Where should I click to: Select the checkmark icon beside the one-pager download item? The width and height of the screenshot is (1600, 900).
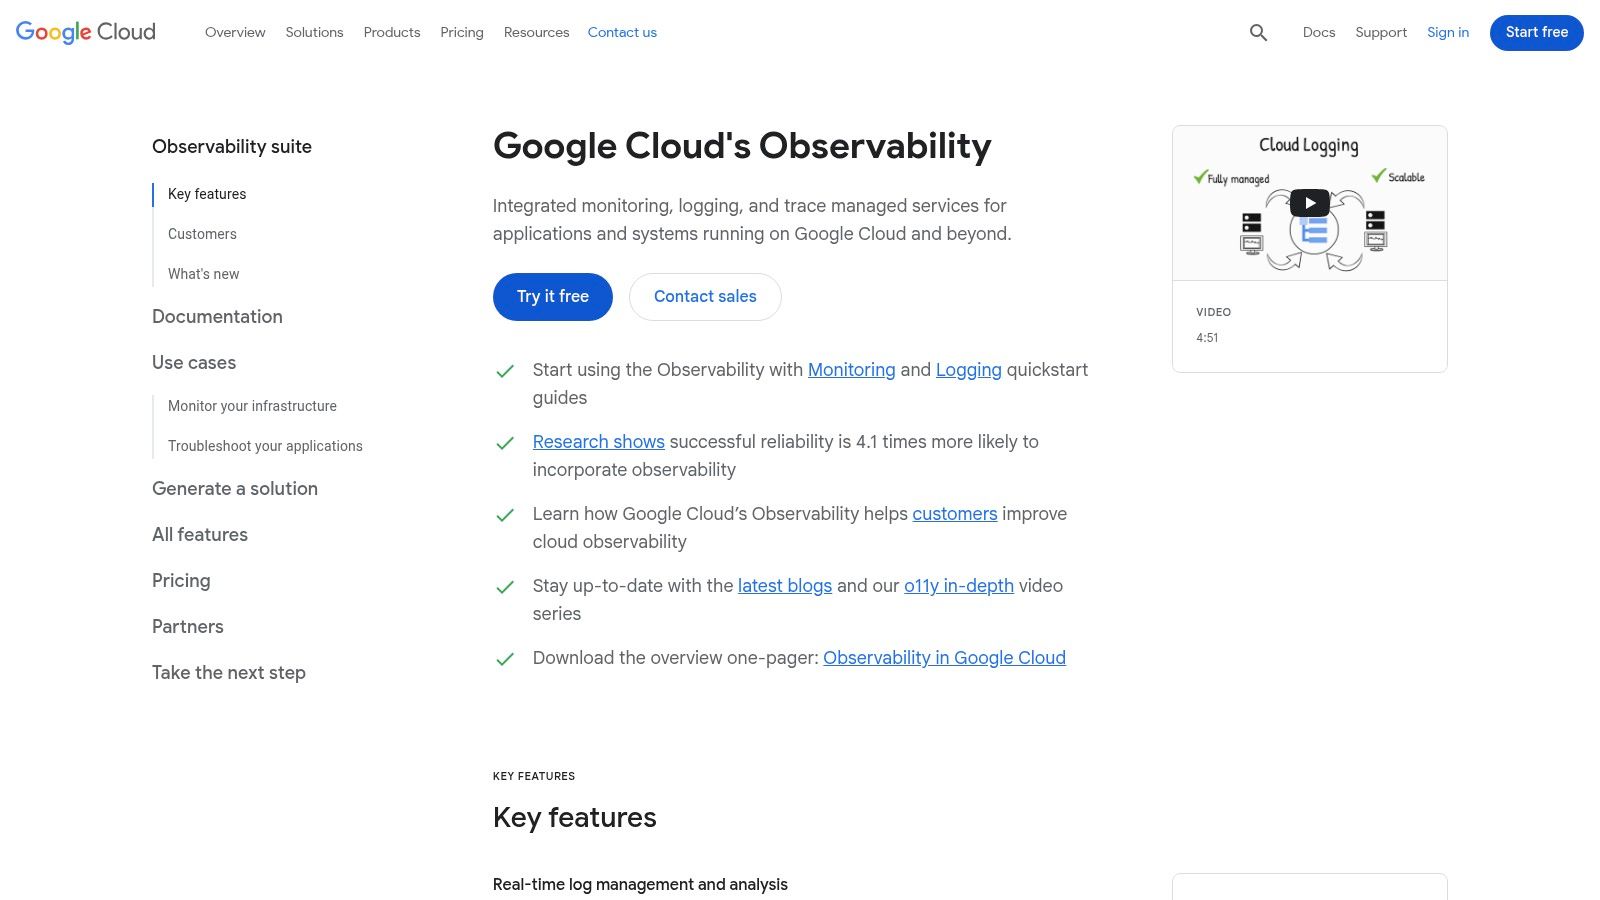coord(505,659)
